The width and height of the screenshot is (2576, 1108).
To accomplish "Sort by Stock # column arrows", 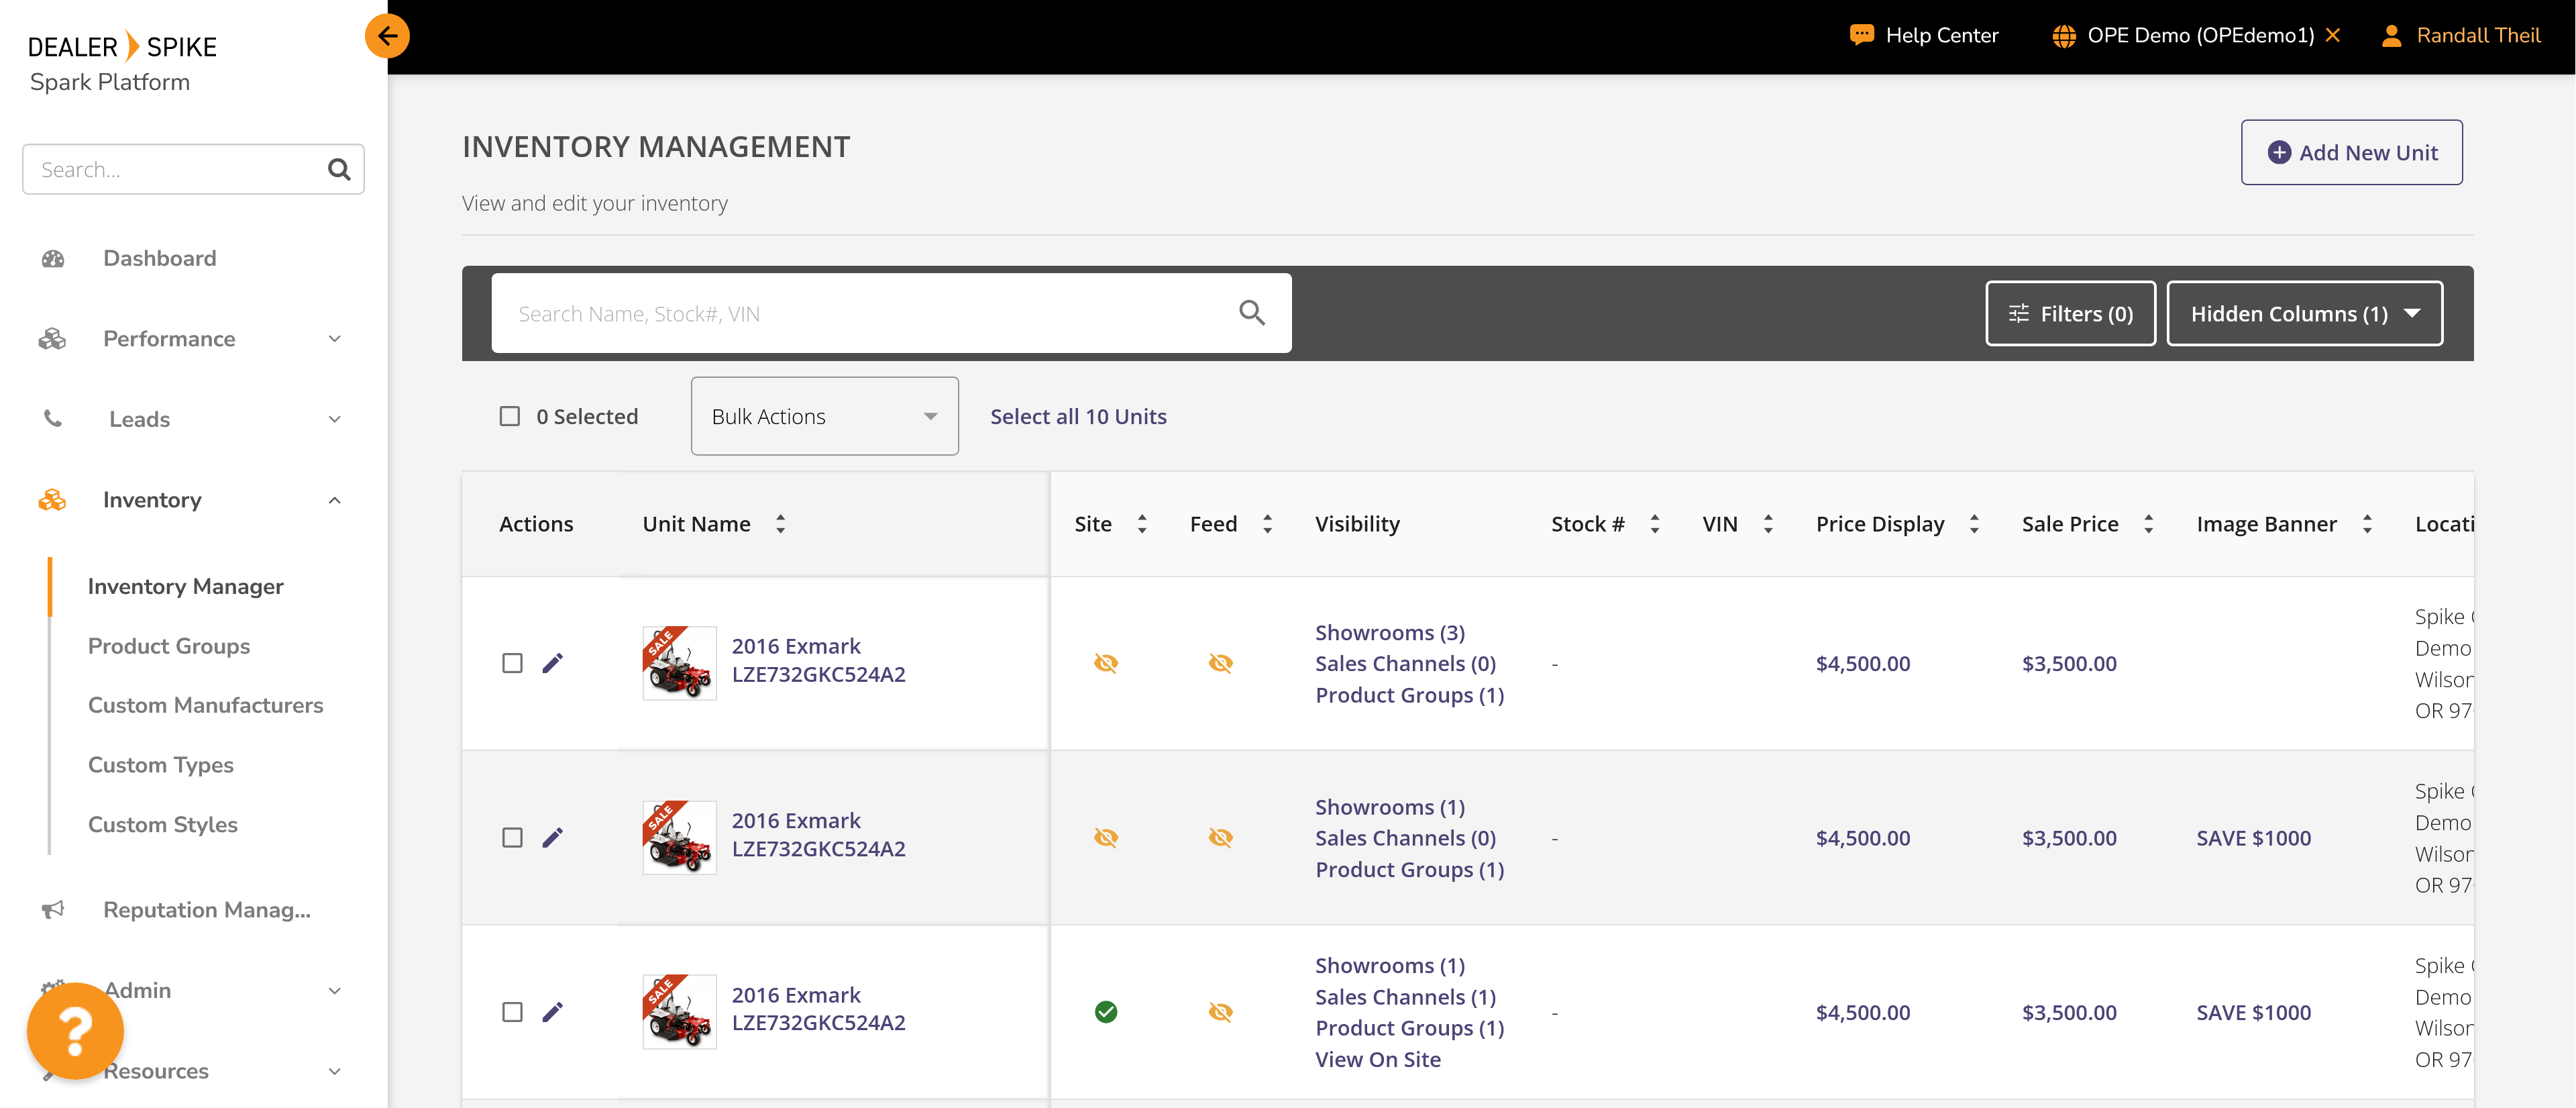I will (x=1655, y=524).
